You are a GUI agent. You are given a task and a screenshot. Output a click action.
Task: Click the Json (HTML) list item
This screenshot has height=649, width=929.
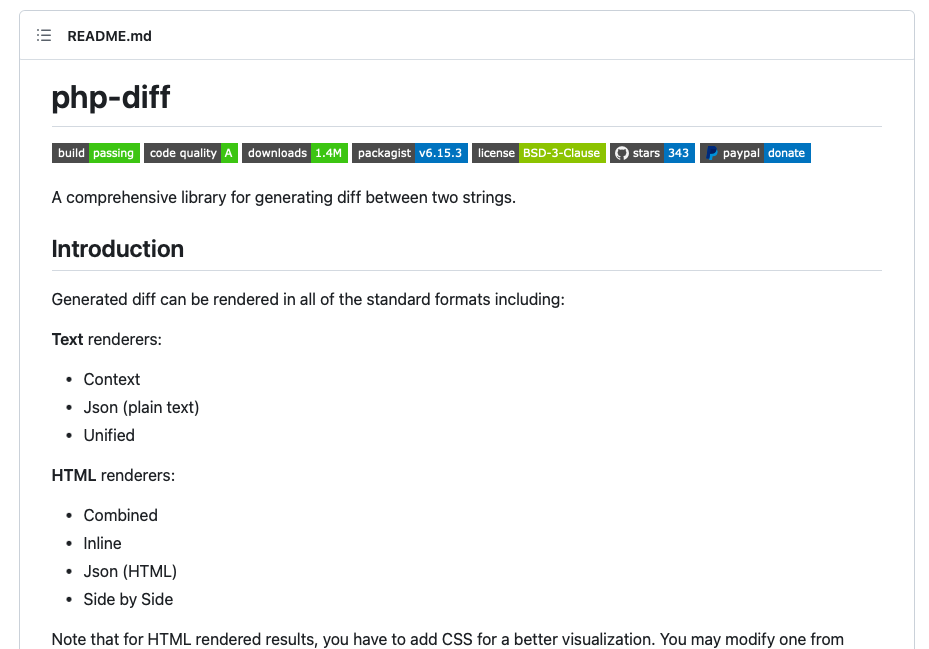[x=130, y=571]
